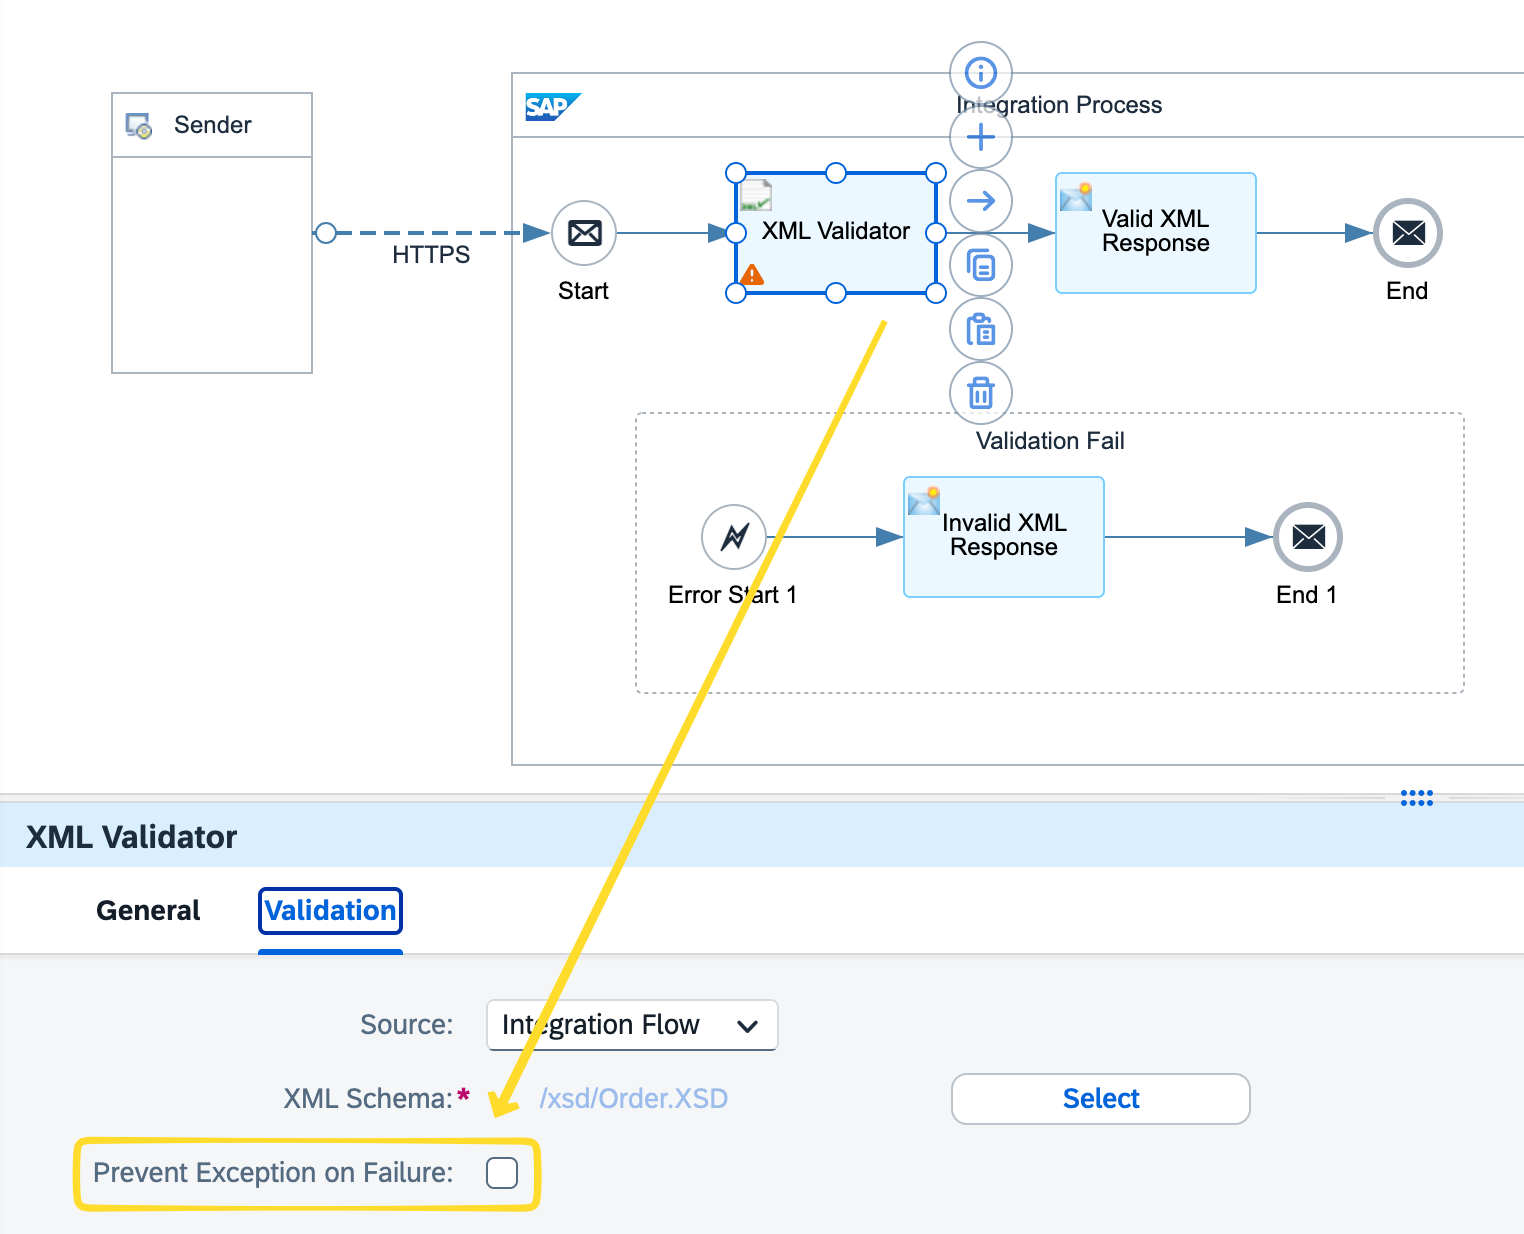Screen dimensions: 1524x1234
Task: Switch to the General tab
Action: click(x=148, y=911)
